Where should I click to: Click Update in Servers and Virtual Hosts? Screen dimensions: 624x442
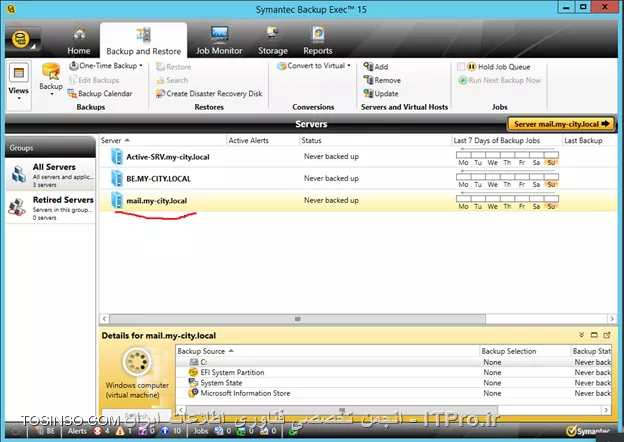tap(381, 93)
